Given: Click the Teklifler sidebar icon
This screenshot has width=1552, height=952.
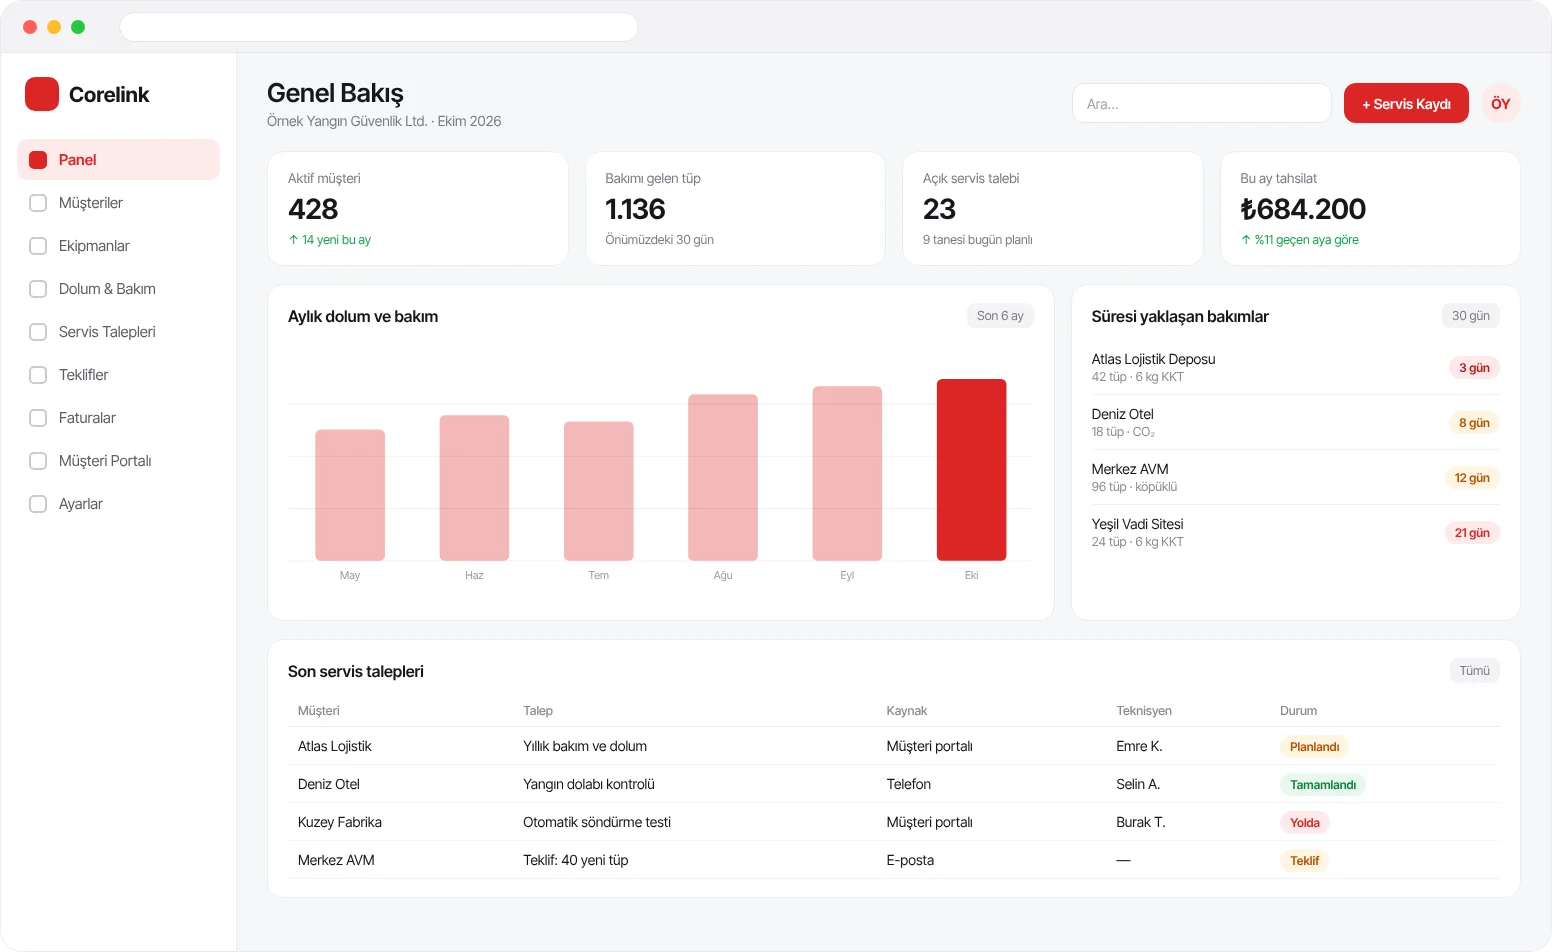Looking at the screenshot, I should (38, 375).
